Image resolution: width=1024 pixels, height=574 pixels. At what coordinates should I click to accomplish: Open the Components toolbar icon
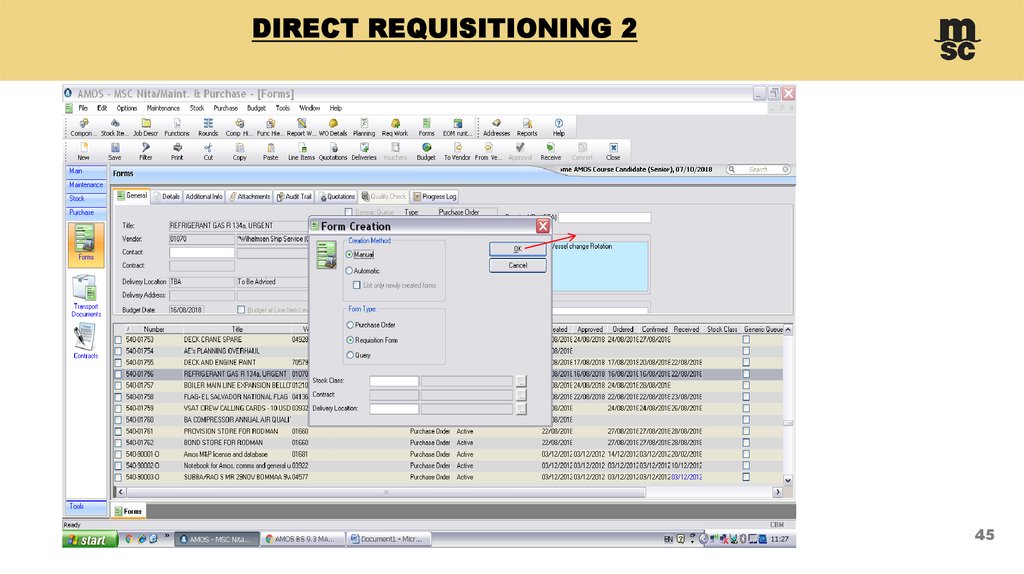(x=83, y=127)
